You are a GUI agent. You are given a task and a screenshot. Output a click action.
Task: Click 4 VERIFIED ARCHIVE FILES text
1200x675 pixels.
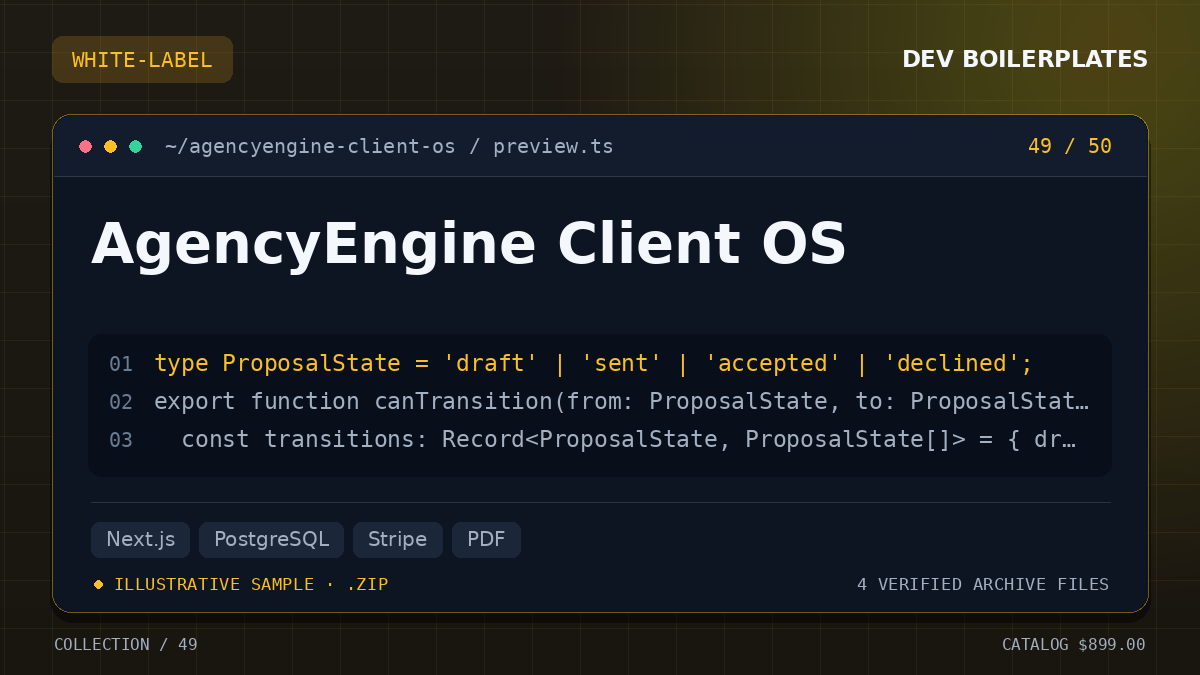tap(983, 584)
